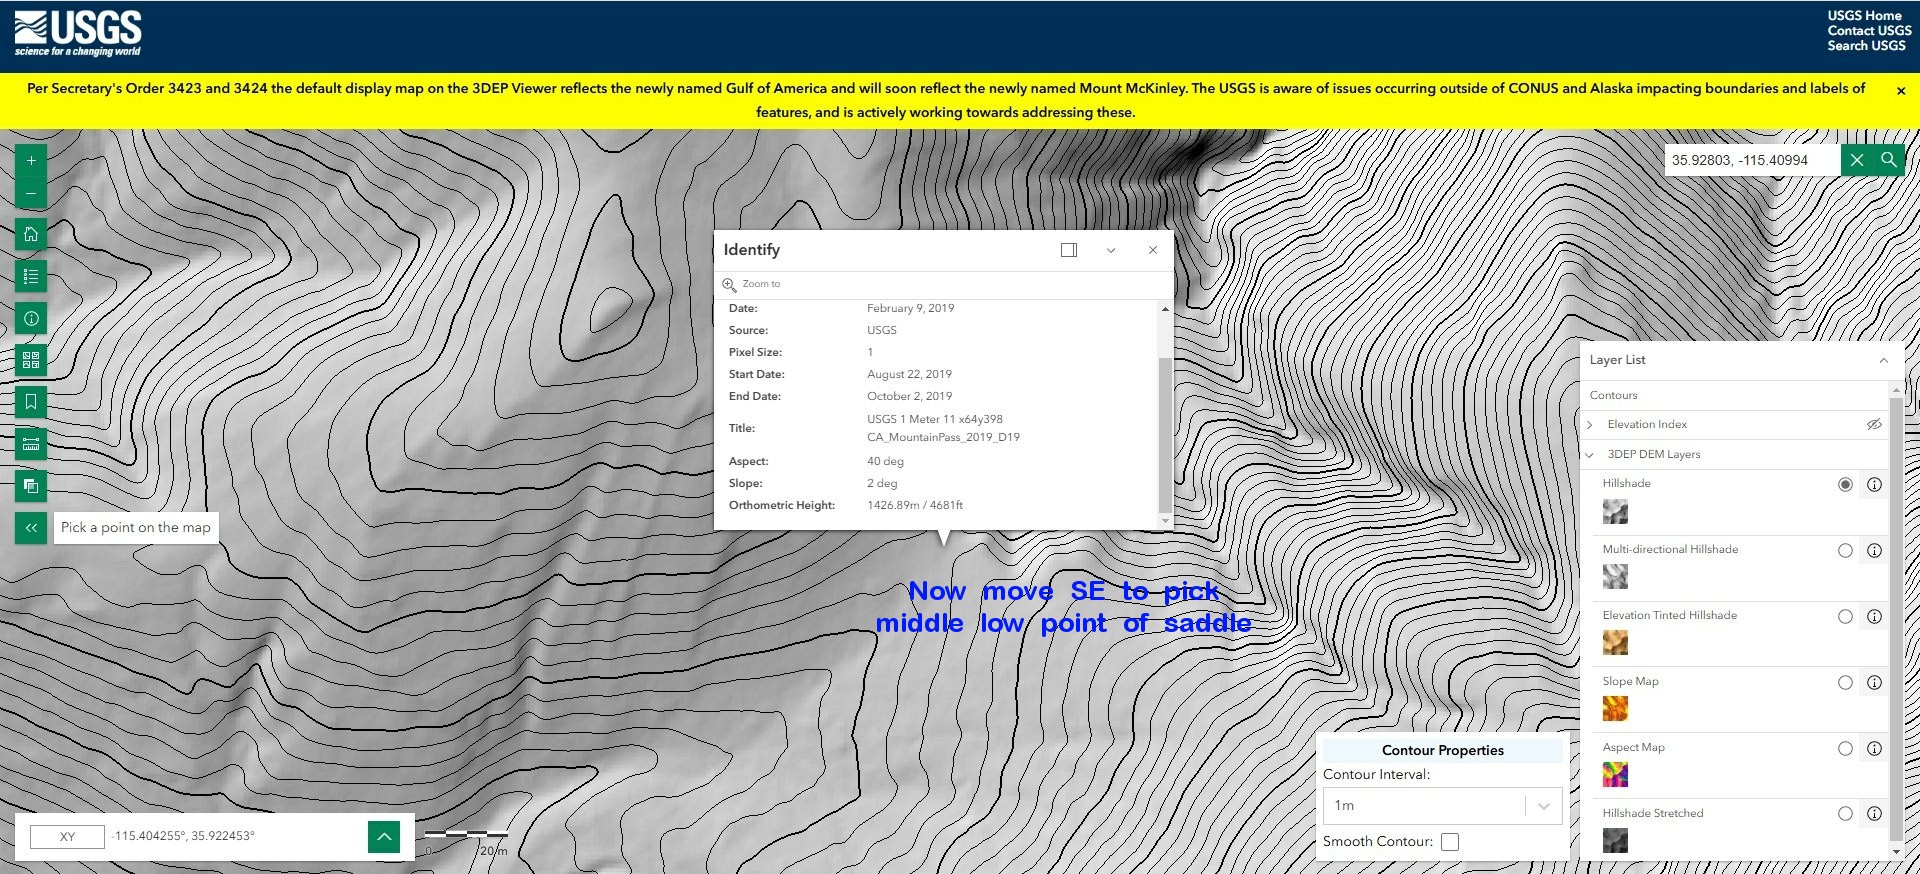
Task: Select the Aspect Map radio button
Action: click(1846, 749)
